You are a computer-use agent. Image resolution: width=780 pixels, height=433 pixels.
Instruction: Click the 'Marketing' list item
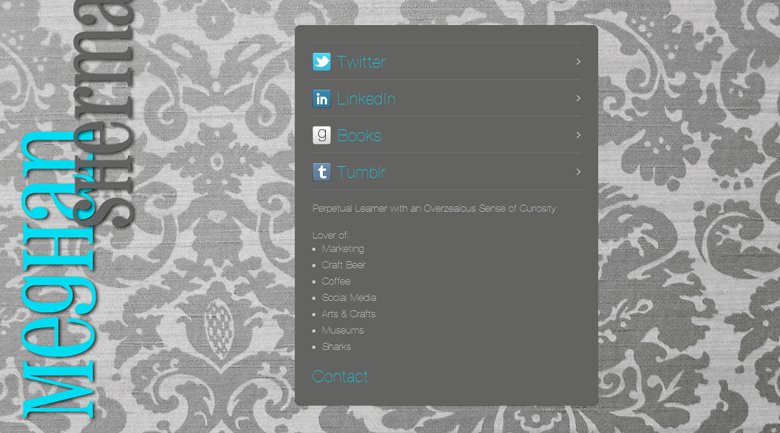[x=343, y=249]
